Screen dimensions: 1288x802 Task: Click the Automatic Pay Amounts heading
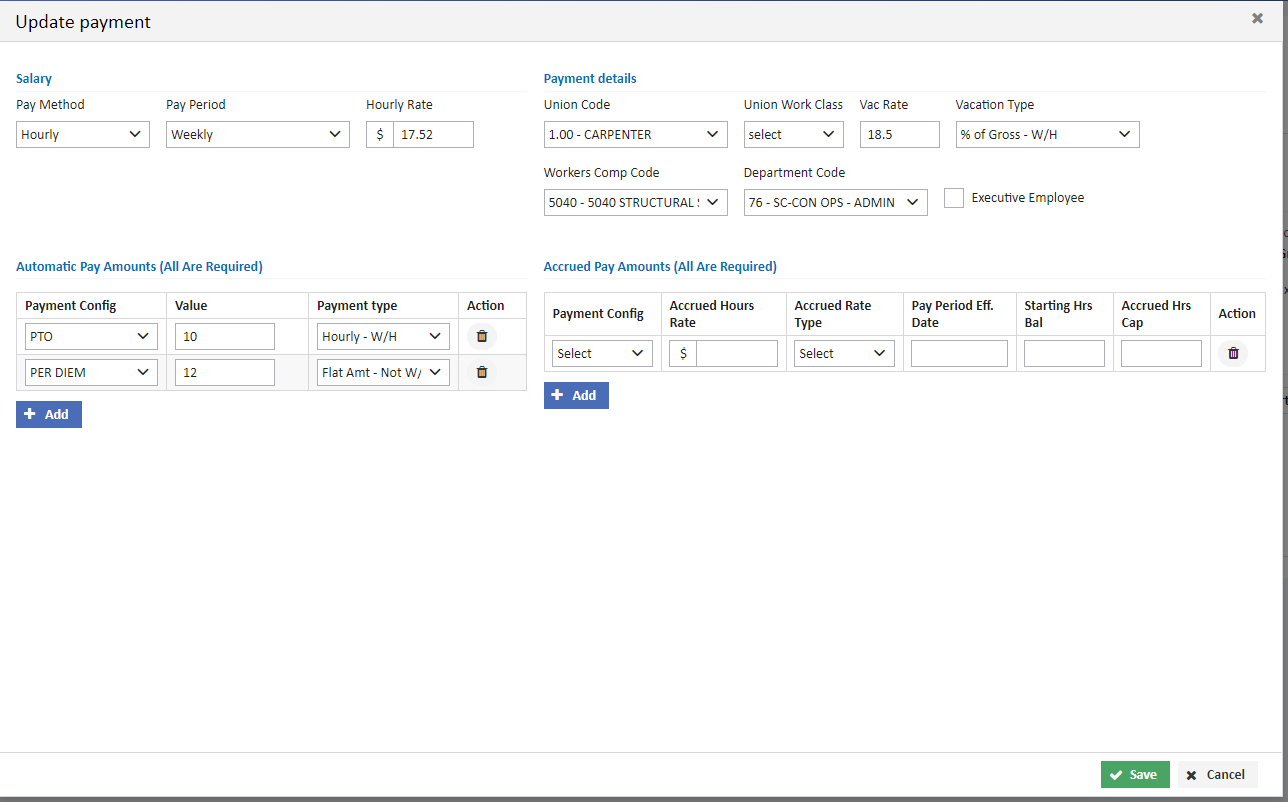[x=139, y=266]
